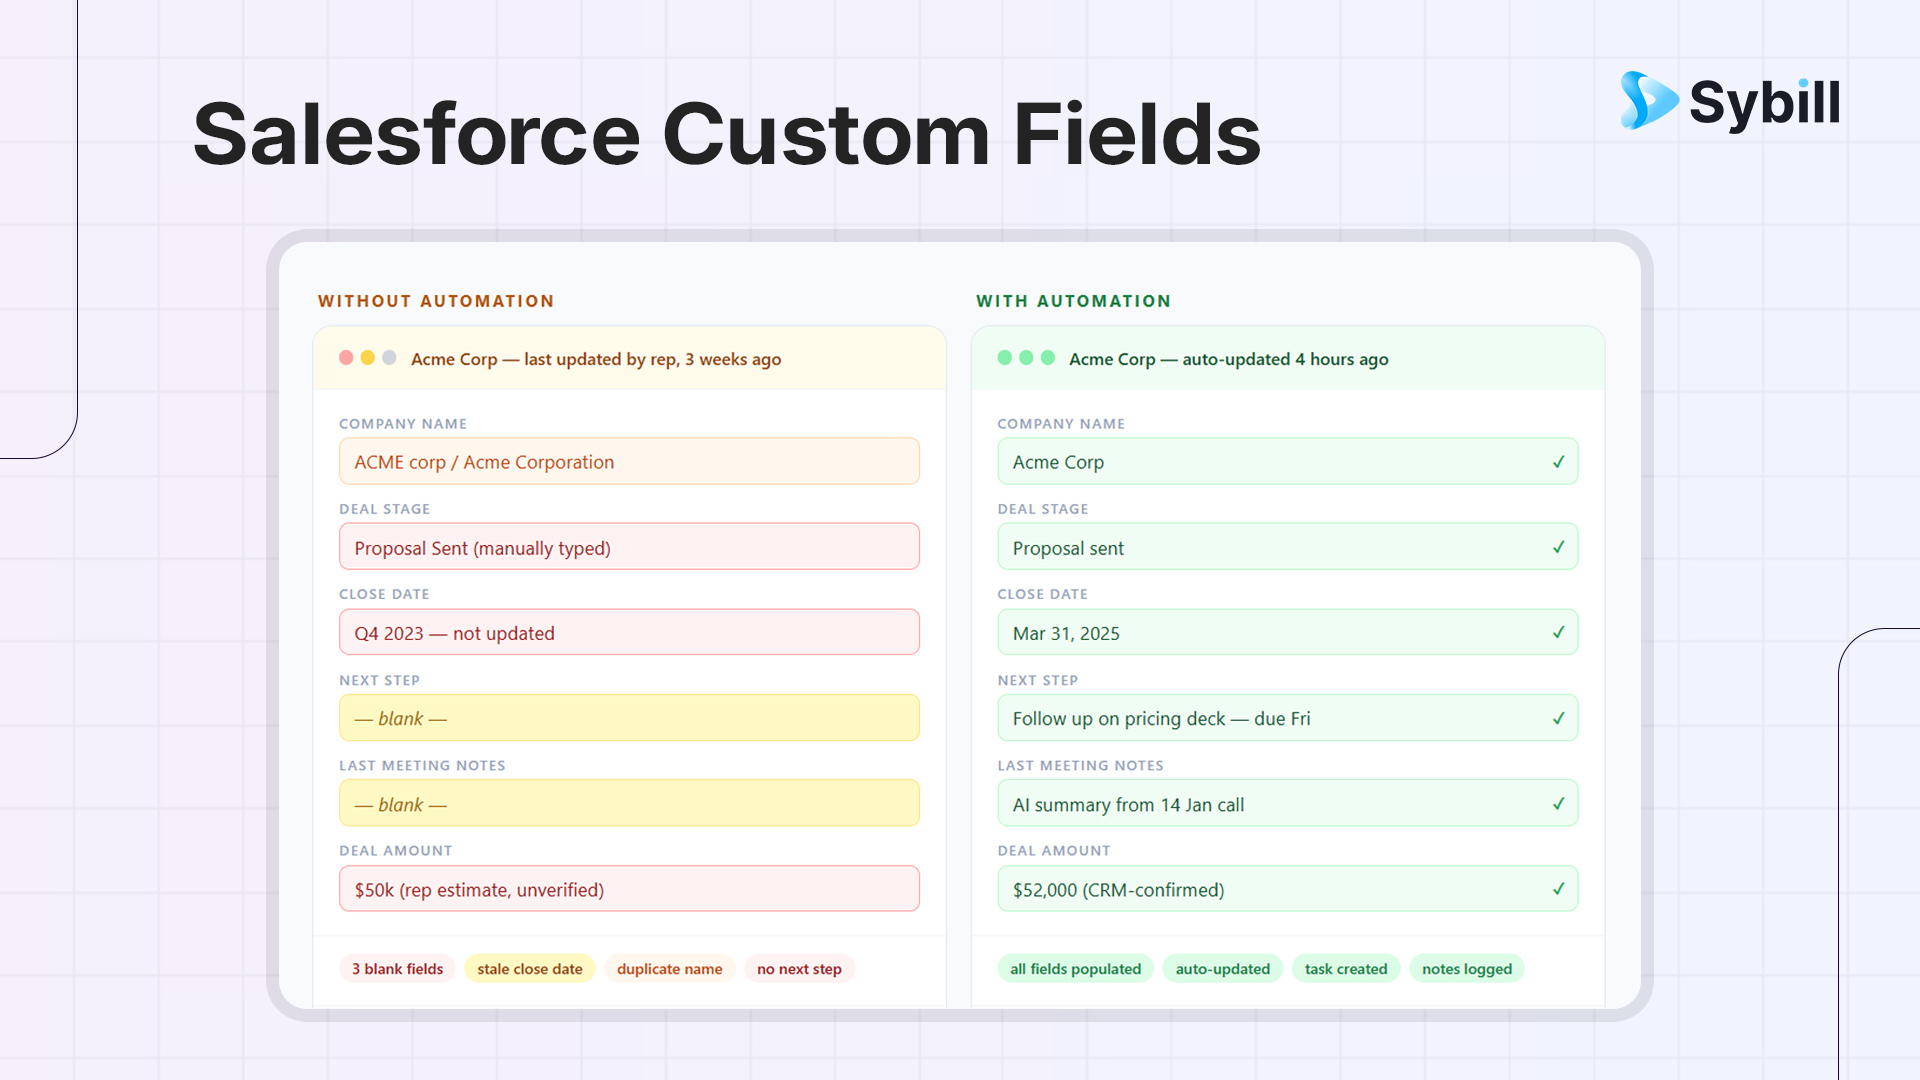The height and width of the screenshot is (1080, 1920).
Task: Click the third green dot in the auto-updated header
Action: point(1048,358)
